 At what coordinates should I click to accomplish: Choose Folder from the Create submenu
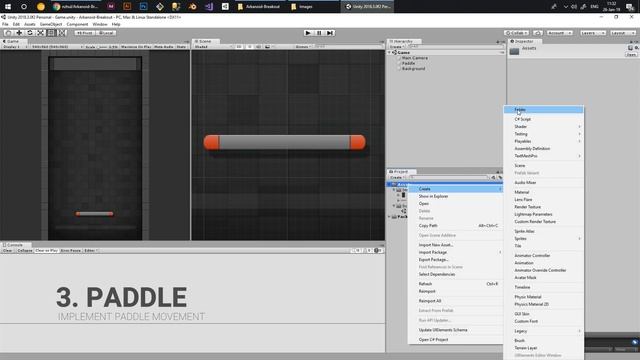tap(544, 109)
